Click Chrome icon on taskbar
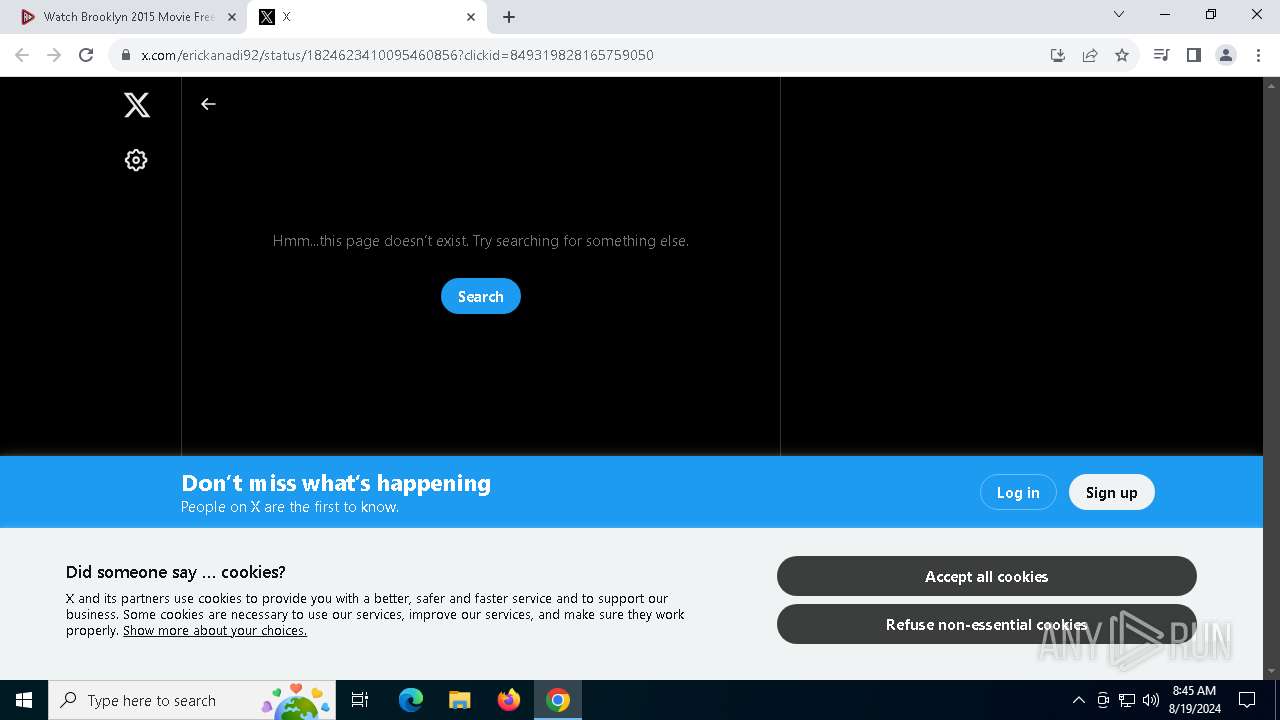The width and height of the screenshot is (1280, 720). 558,700
